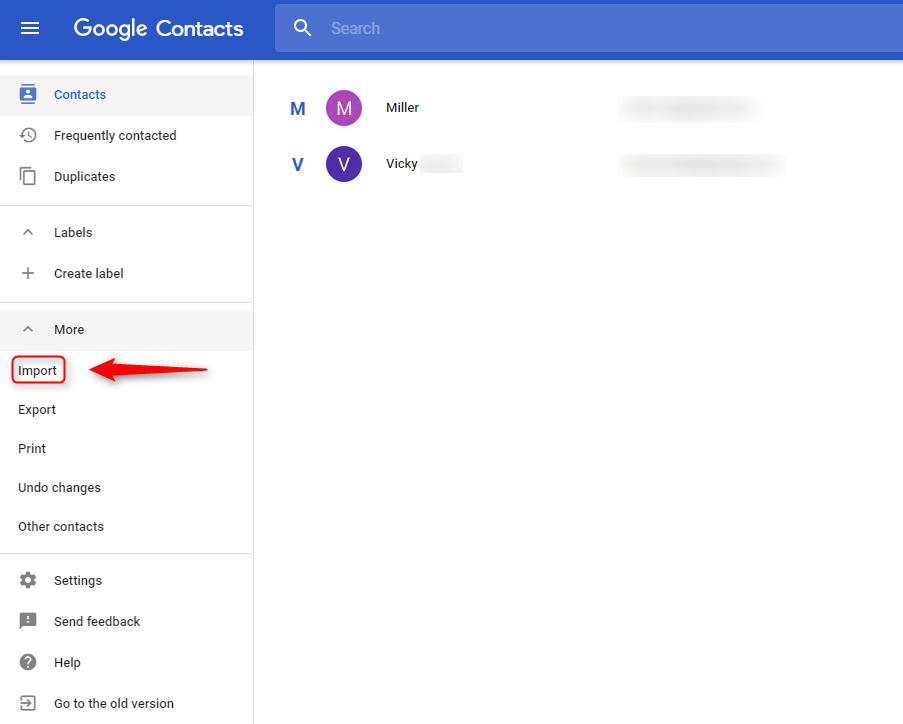Collapse the More section
Viewport: 903px width, 724px height.
click(x=28, y=329)
